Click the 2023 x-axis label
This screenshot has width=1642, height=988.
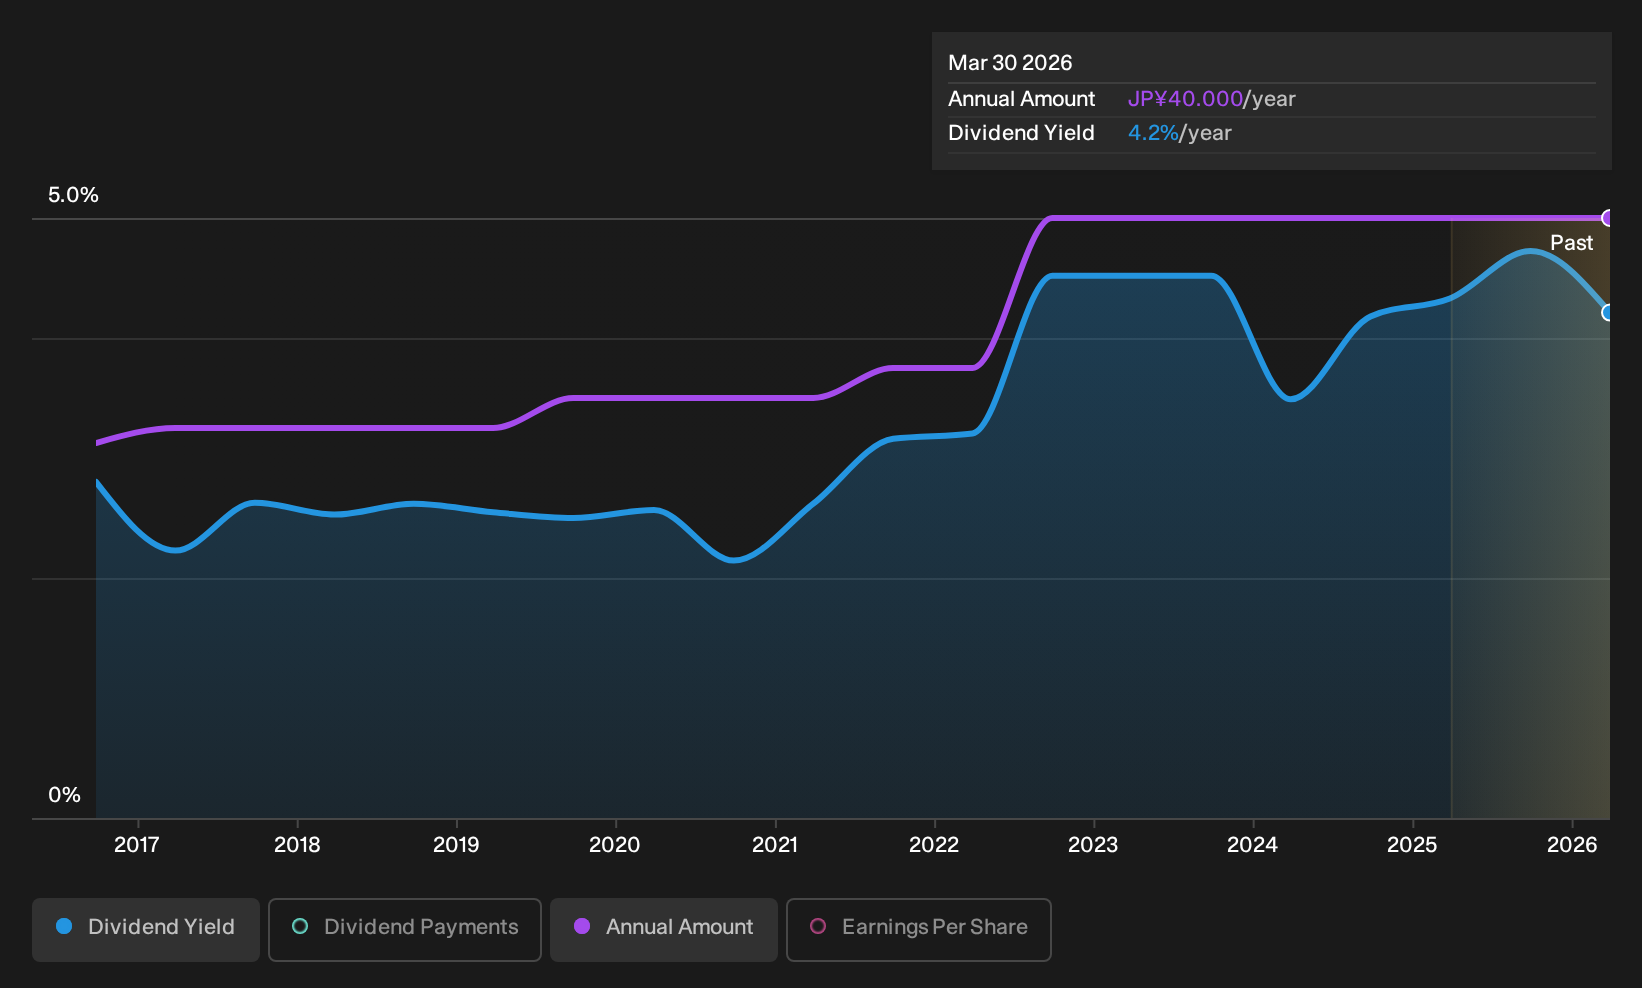(1093, 845)
